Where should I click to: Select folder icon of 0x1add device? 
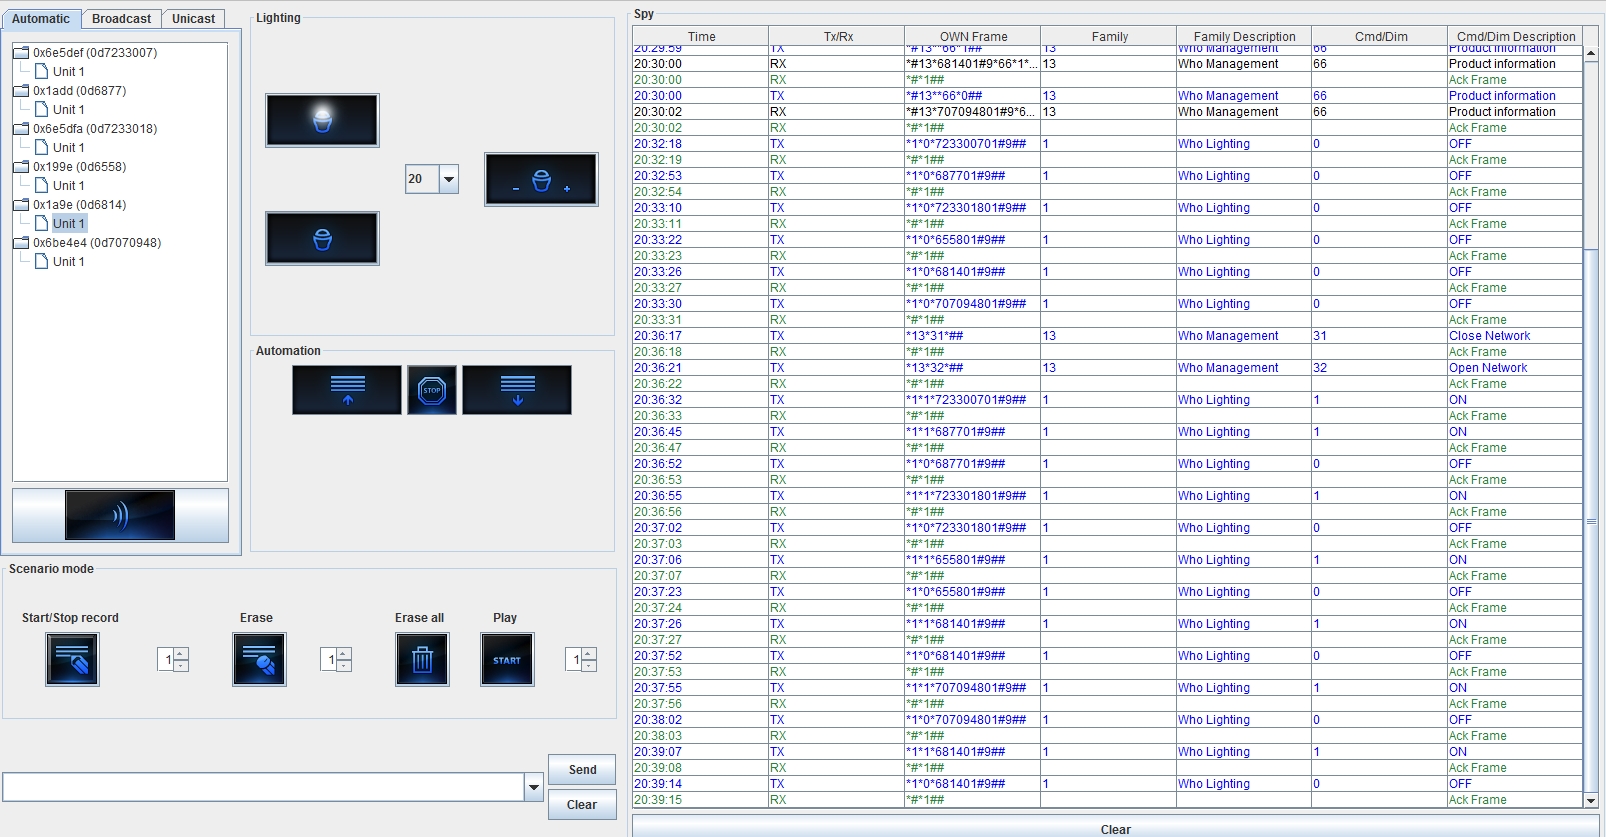(21, 90)
